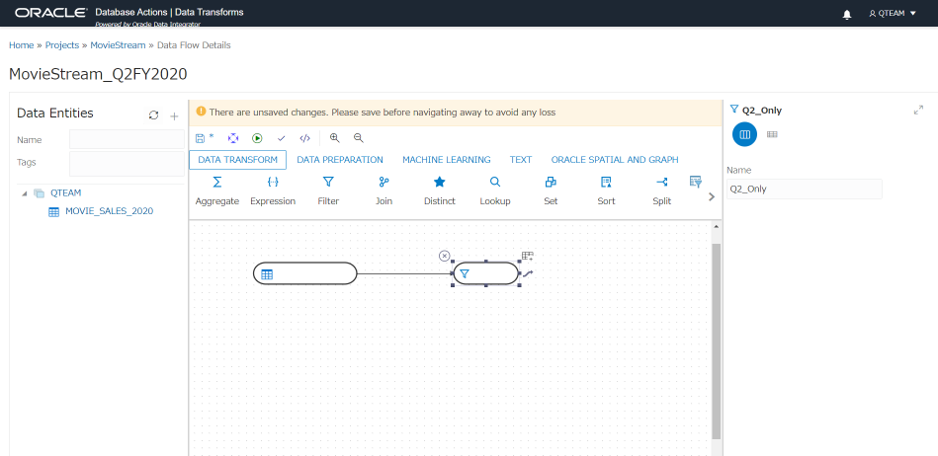Viewport: 938px width, 456px height.
Task: Switch to the Machine Learning tab
Action: [x=446, y=160]
